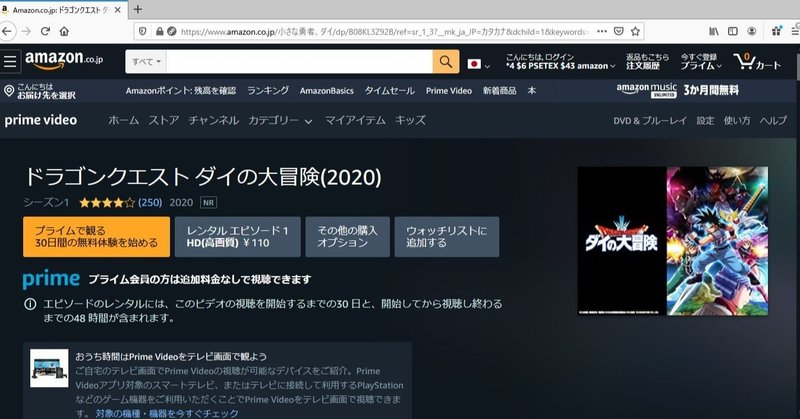Open Amazonポイント: 残高を確認 link
The width and height of the screenshot is (800, 419).
tap(181, 91)
